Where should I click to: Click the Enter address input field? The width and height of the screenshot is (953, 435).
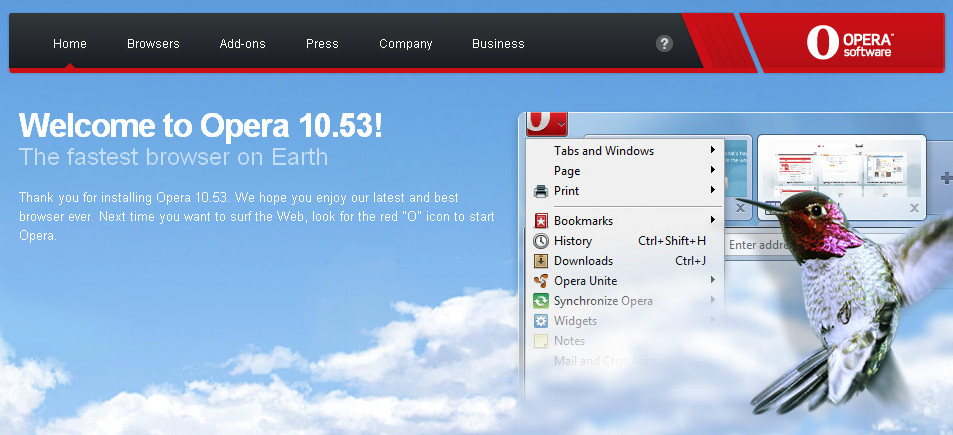click(x=757, y=245)
